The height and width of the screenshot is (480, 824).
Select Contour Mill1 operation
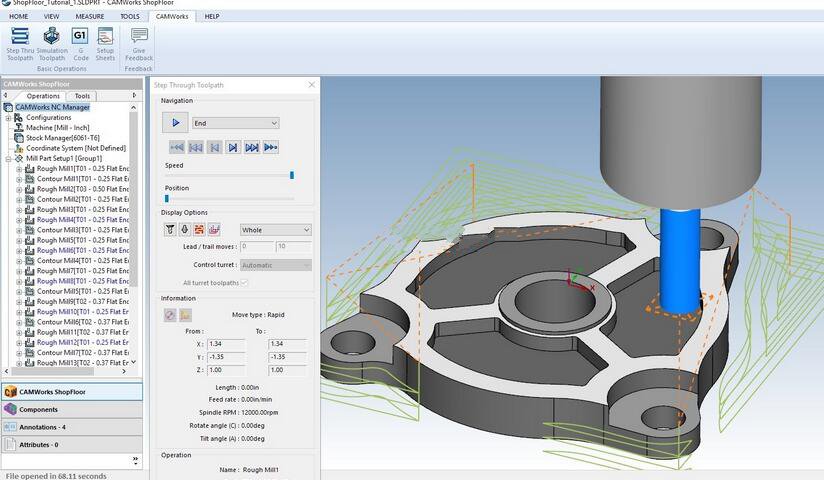pos(83,179)
